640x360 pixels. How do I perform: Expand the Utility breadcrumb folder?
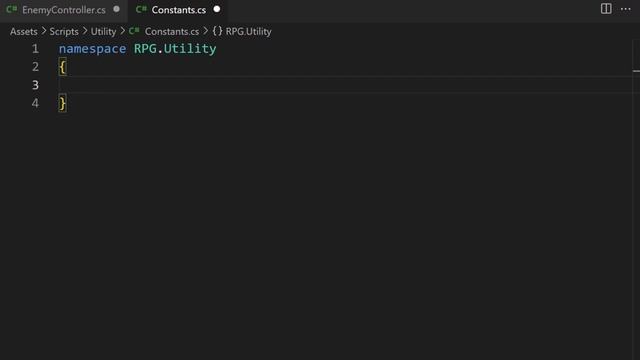coord(103,31)
